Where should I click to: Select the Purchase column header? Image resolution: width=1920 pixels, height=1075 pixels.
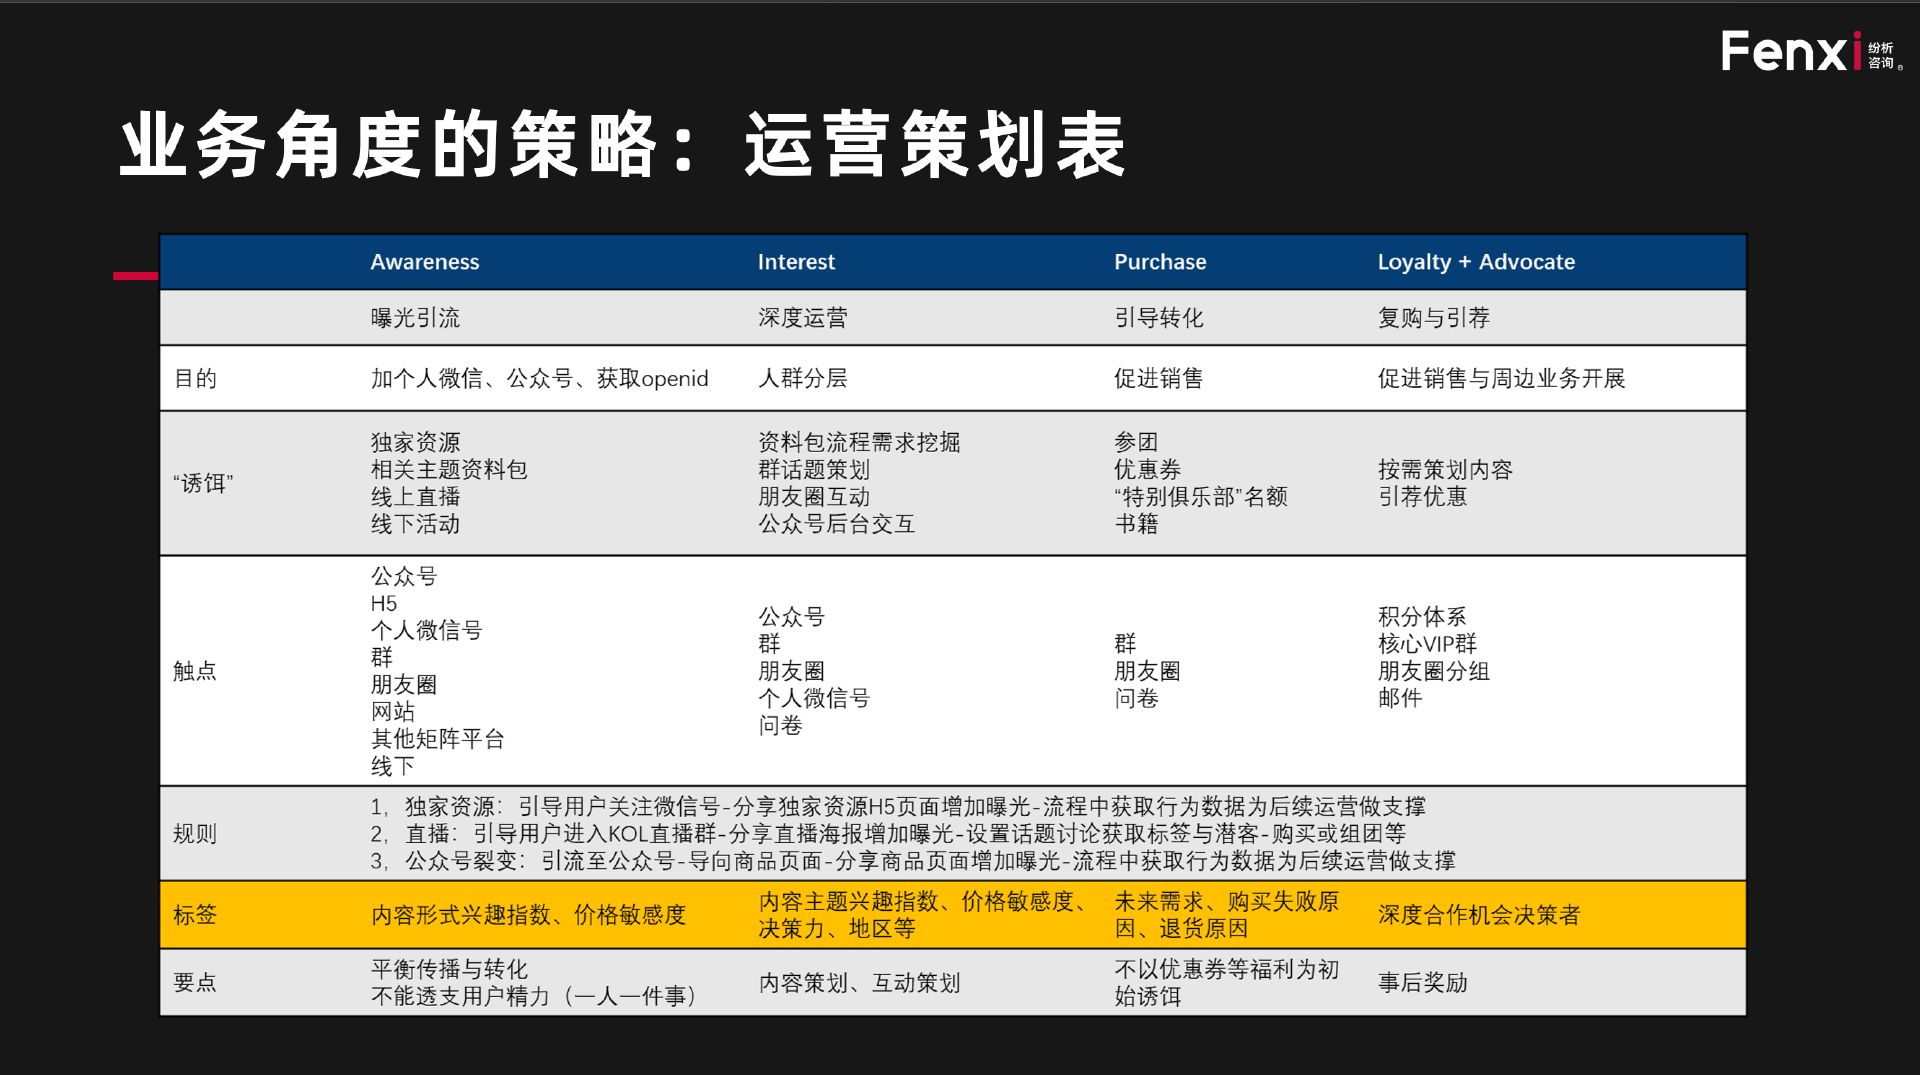point(1159,262)
